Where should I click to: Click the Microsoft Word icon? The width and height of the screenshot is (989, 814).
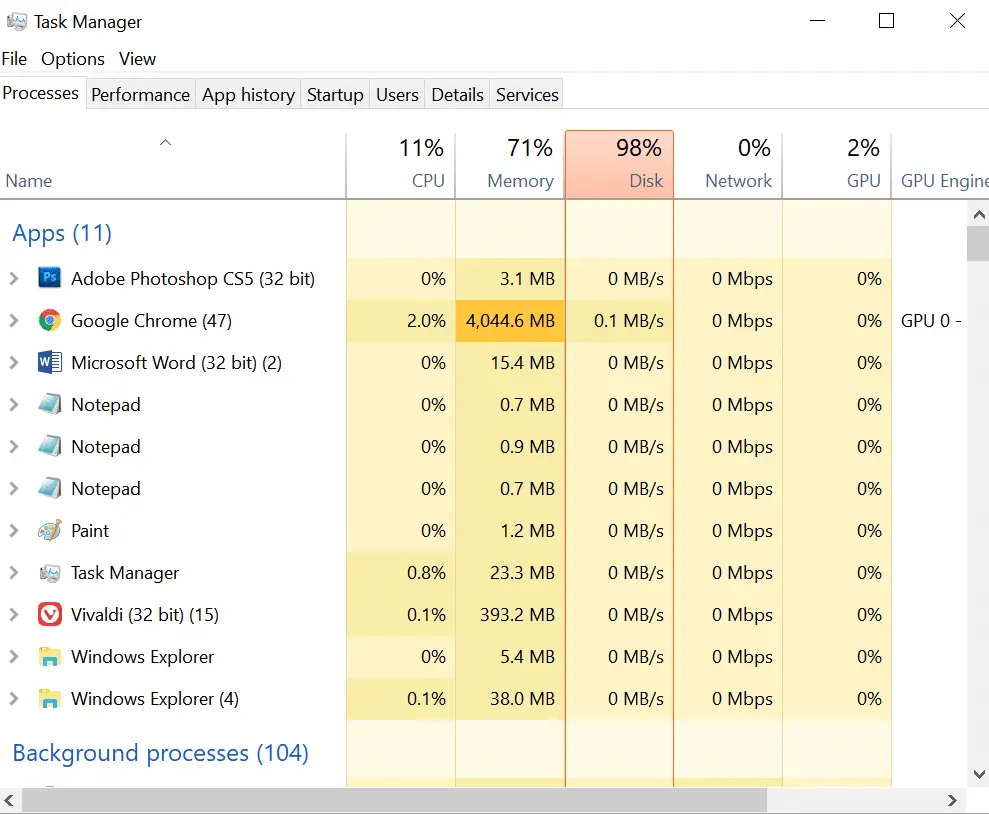click(50, 363)
